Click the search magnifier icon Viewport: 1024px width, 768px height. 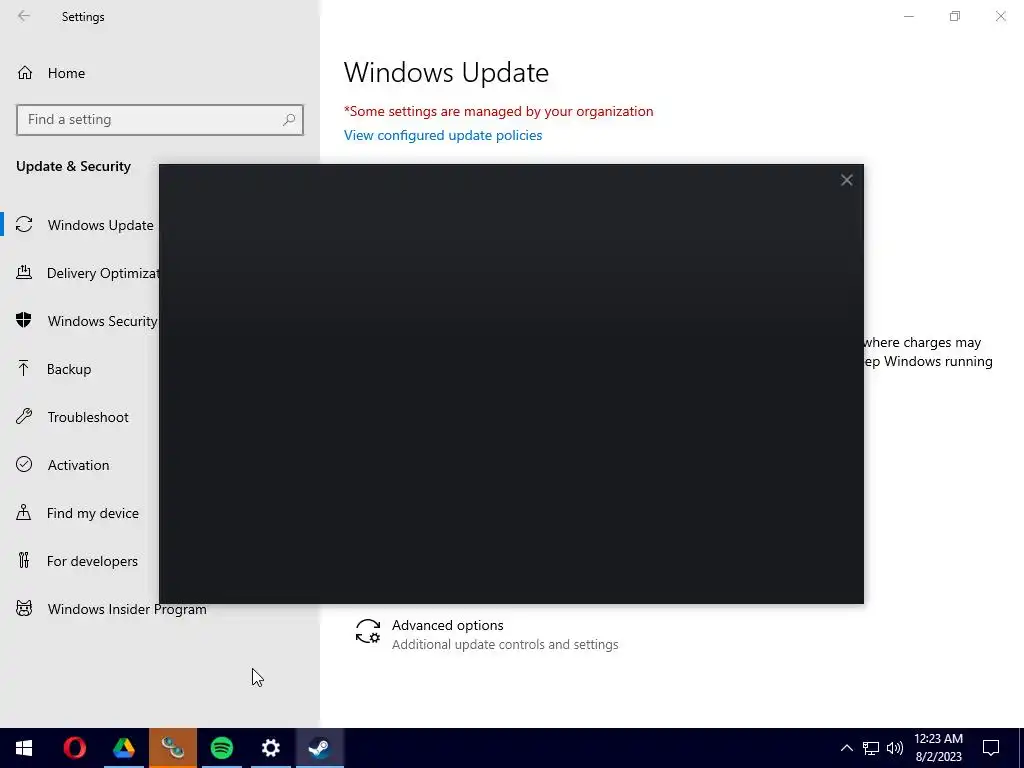[289, 120]
